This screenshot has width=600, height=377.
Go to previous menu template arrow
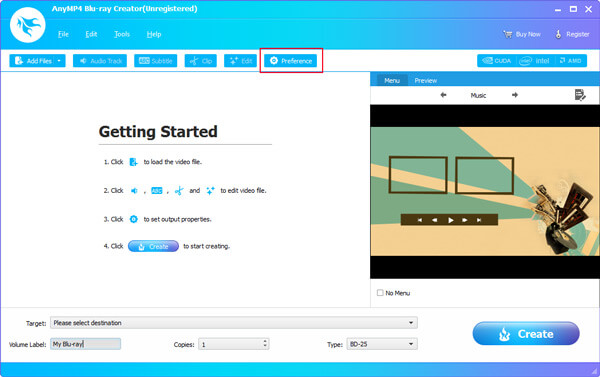(x=443, y=95)
